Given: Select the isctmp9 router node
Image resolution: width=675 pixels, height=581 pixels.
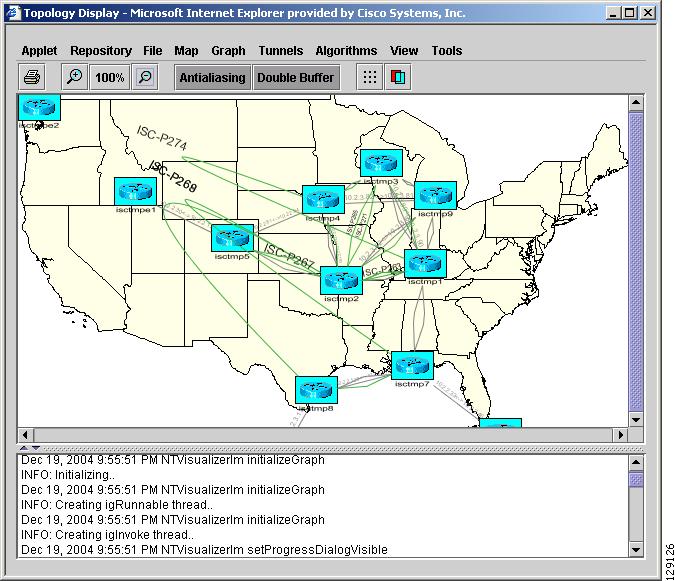Looking at the screenshot, I should [435, 195].
